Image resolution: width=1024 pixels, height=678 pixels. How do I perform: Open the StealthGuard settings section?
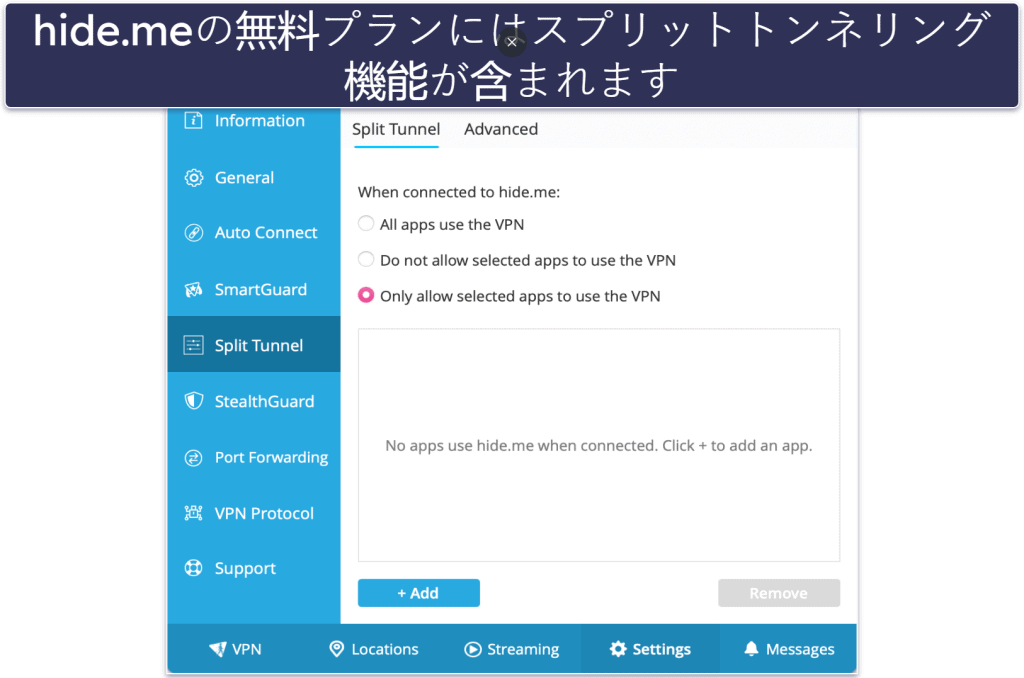[264, 401]
